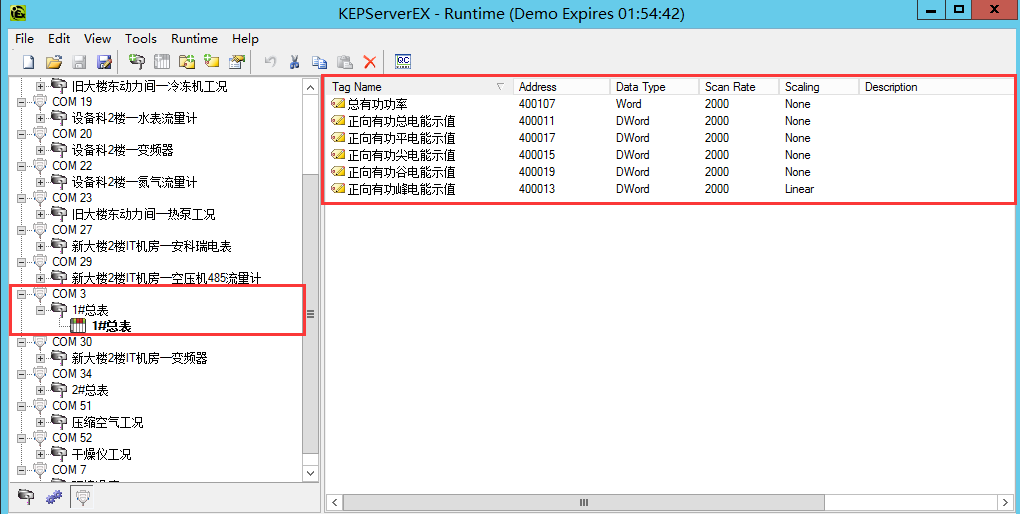Select 新大楼2楼IT机房—安科瑞电表 device
The height and width of the screenshot is (514, 1020).
[x=151, y=246]
